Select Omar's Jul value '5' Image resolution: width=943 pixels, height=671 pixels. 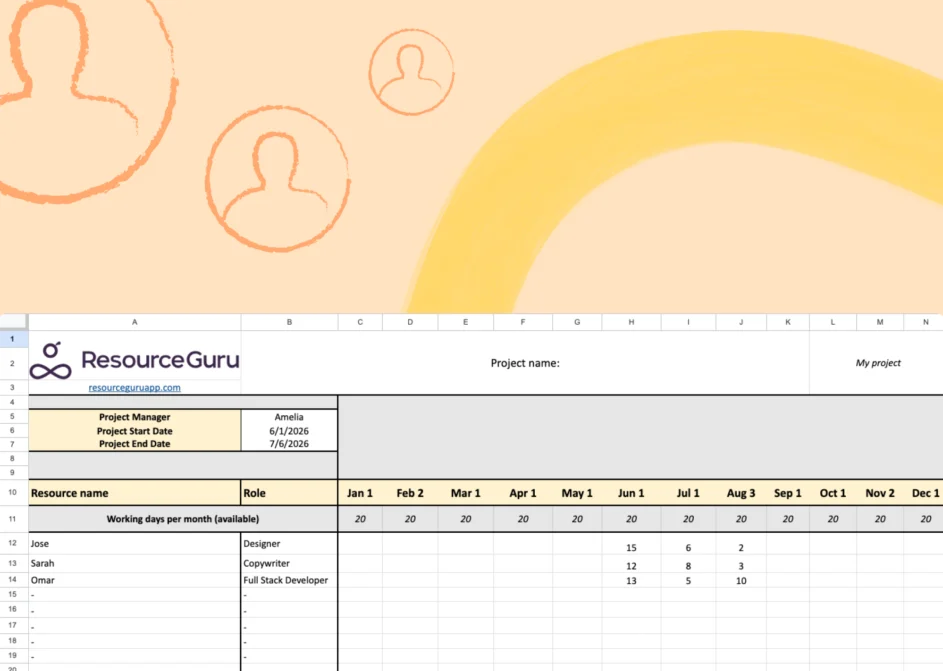[x=688, y=580]
